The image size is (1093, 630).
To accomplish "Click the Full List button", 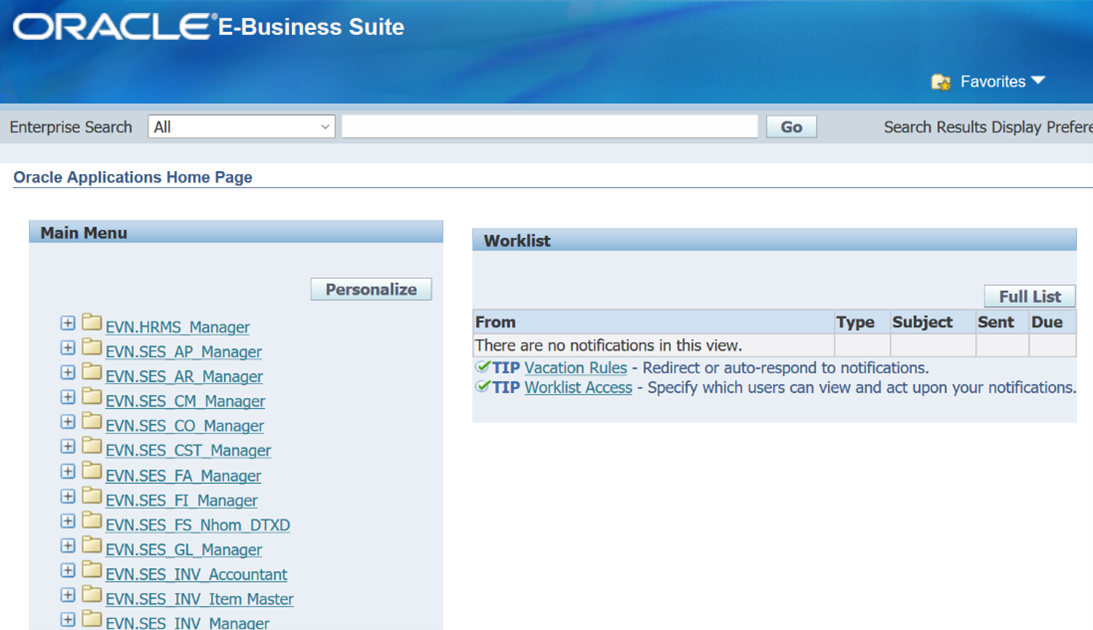I will pos(1030,296).
